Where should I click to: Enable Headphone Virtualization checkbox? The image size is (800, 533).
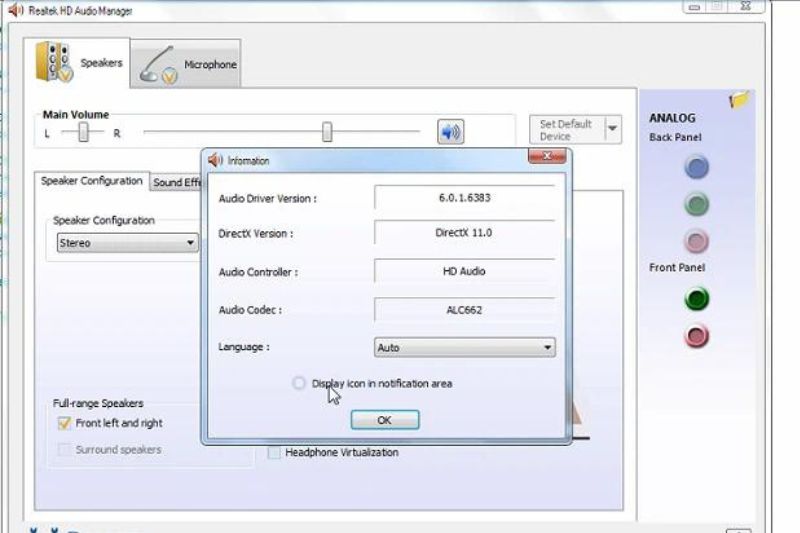274,452
